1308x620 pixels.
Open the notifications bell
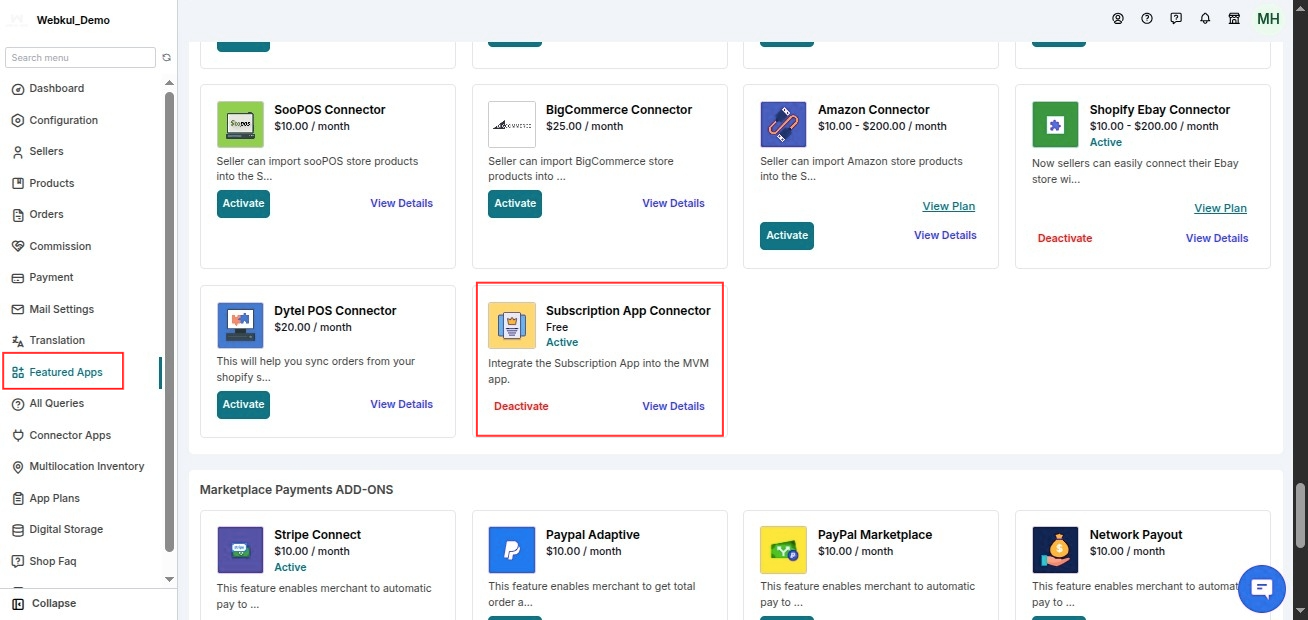[1205, 19]
